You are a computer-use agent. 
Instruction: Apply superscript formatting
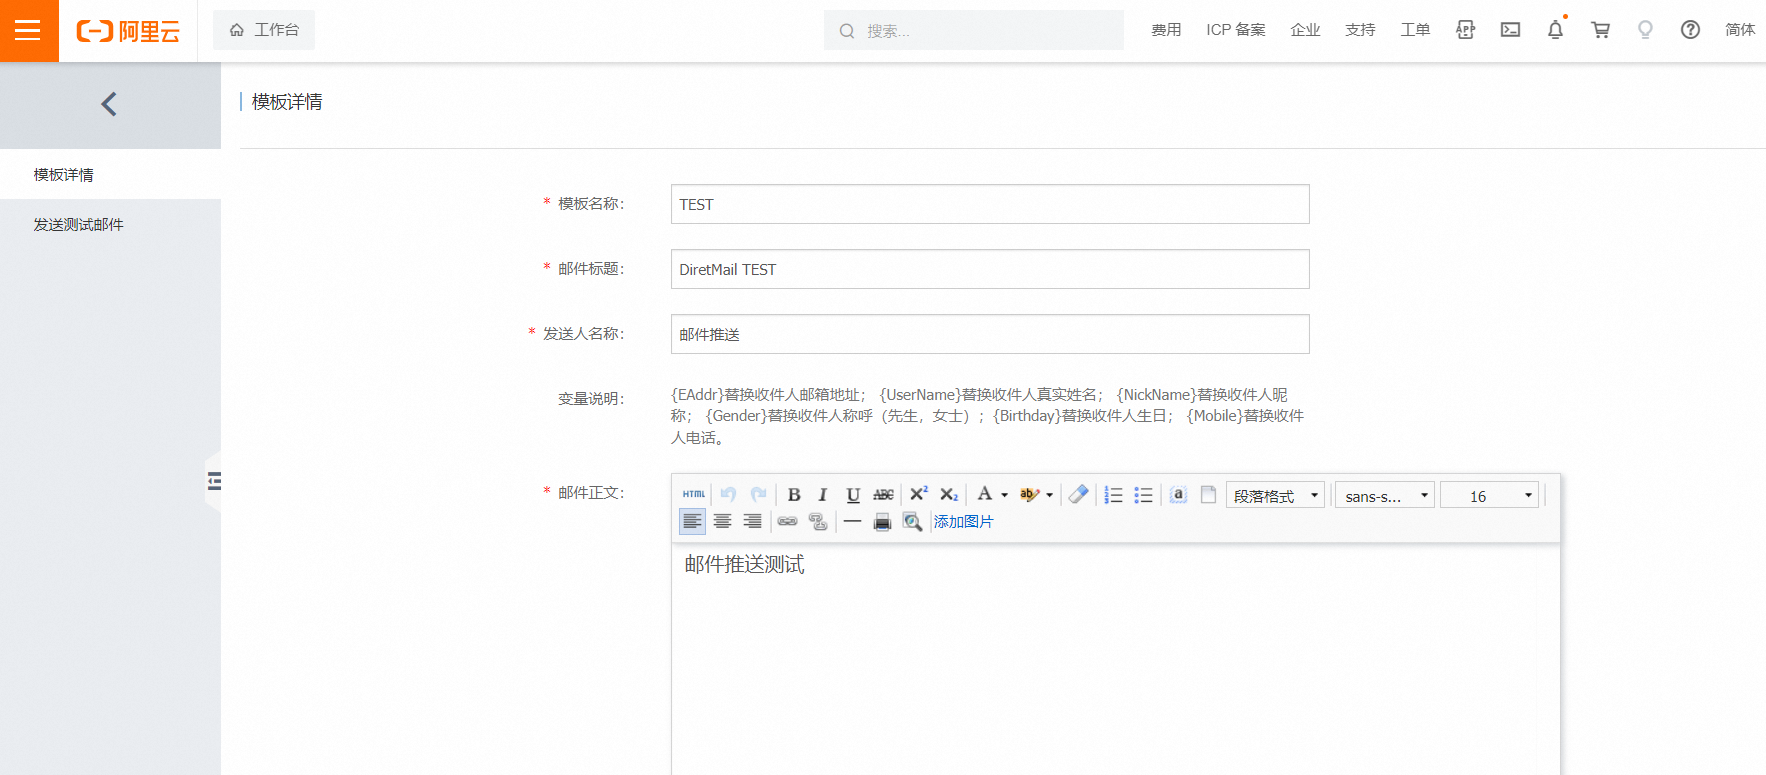[918, 494]
